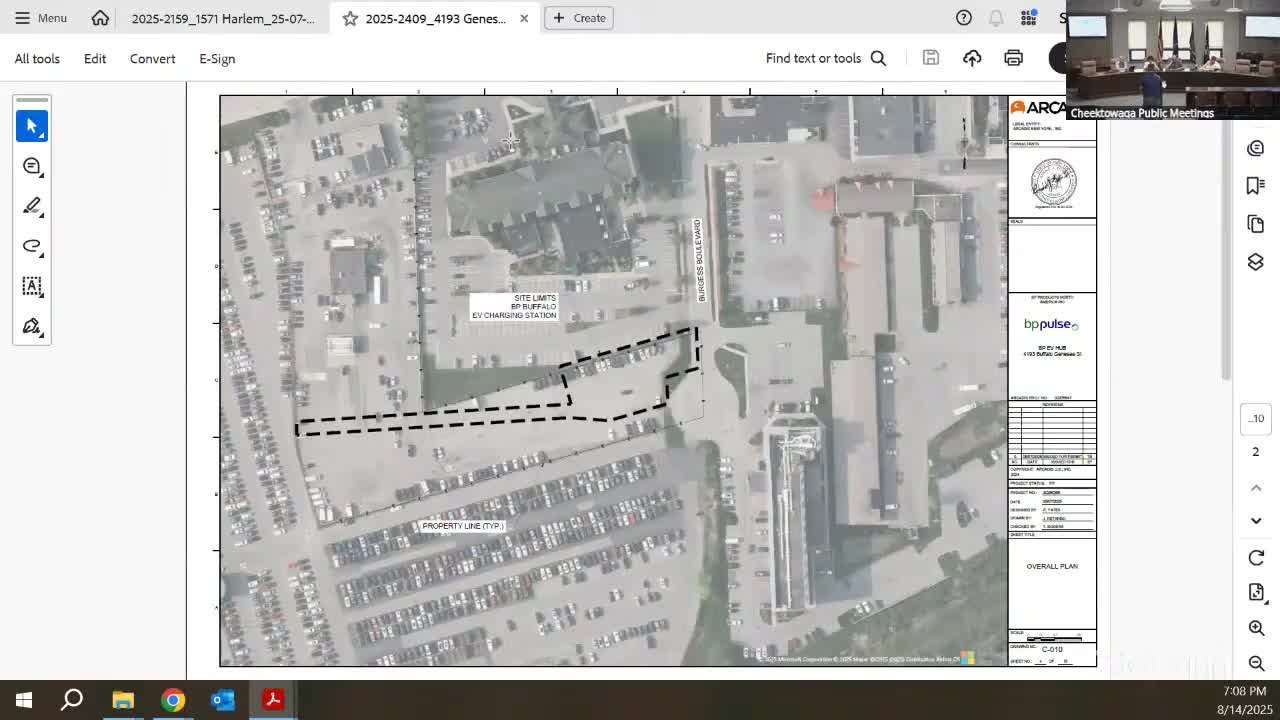Screen dimensions: 1280x720
Task: Choose the Fill & Sign pen tool
Action: point(32,326)
